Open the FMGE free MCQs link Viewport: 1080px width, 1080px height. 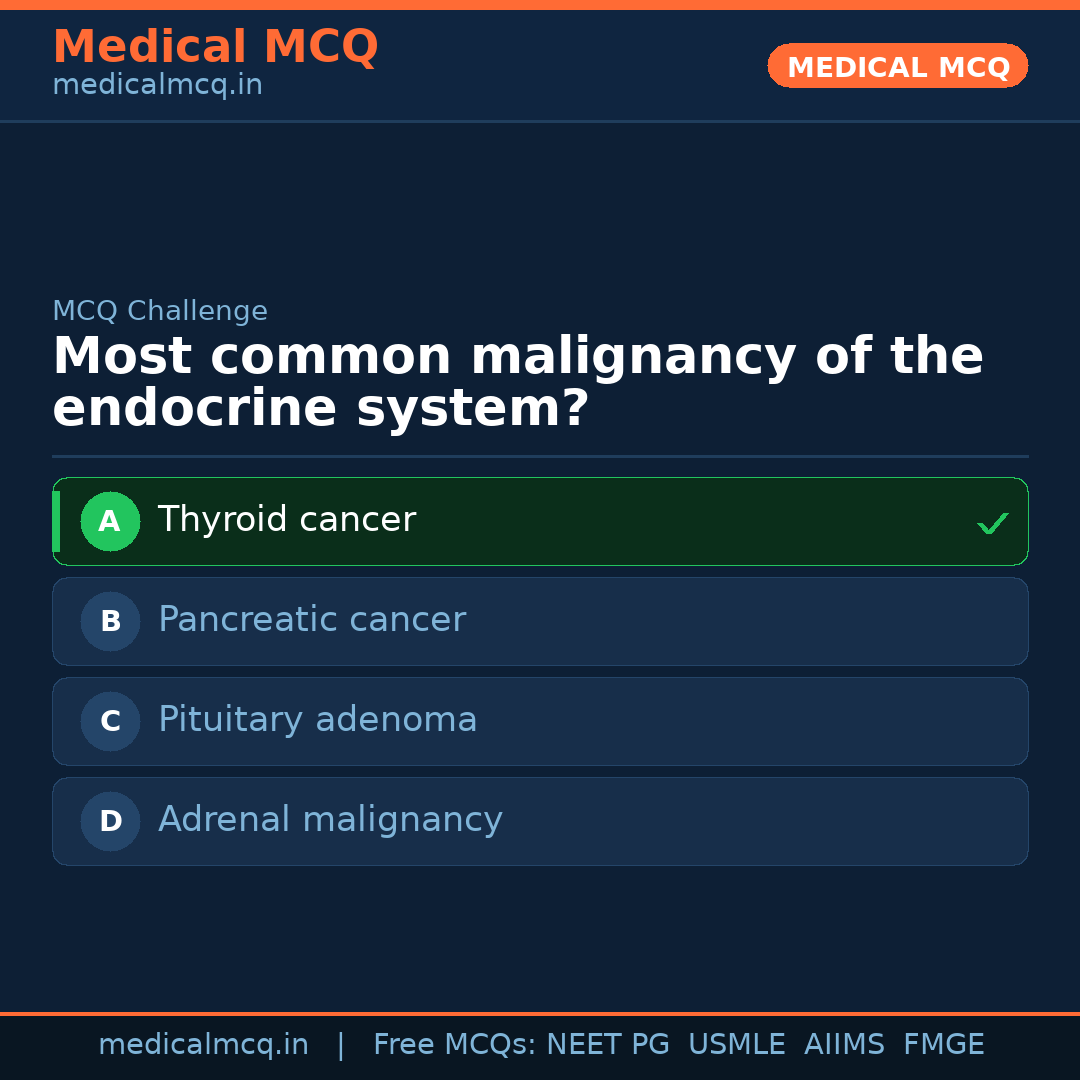pos(943,1043)
